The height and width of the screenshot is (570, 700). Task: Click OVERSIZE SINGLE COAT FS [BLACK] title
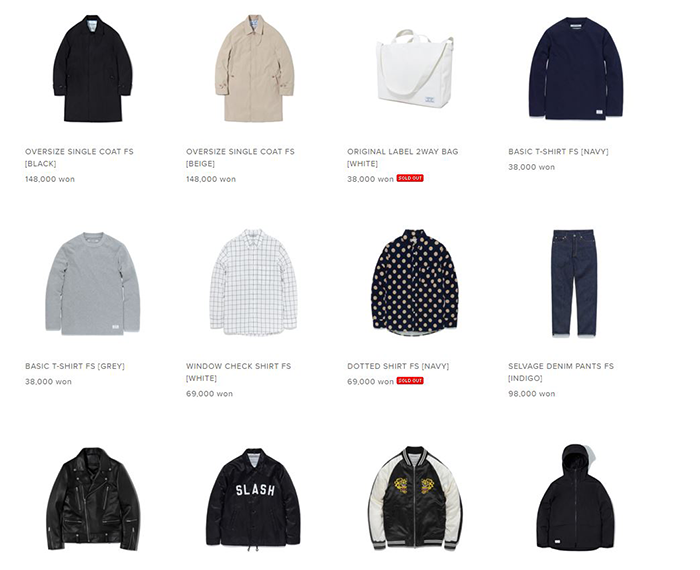click(79, 158)
